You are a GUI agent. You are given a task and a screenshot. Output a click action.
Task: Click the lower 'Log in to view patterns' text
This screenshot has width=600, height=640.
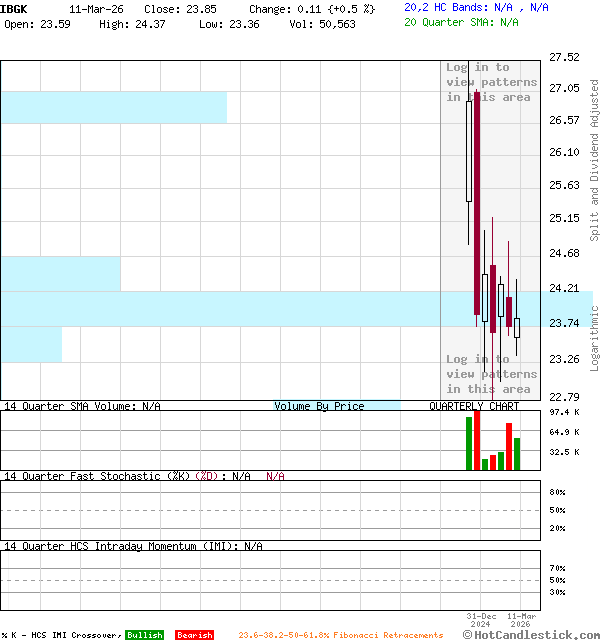point(491,374)
